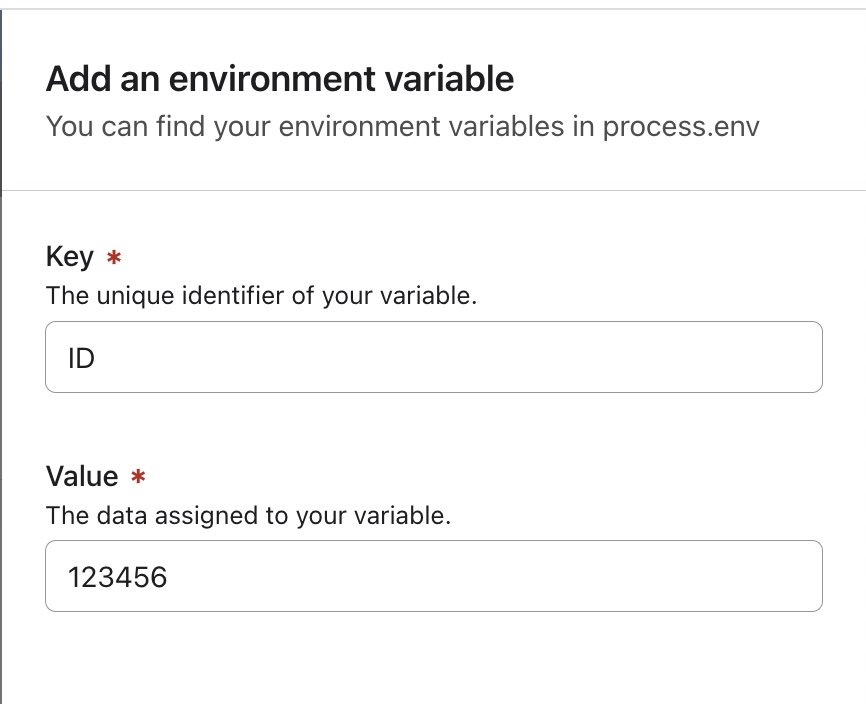Click the process.env description text
866x704 pixels.
[x=400, y=127]
